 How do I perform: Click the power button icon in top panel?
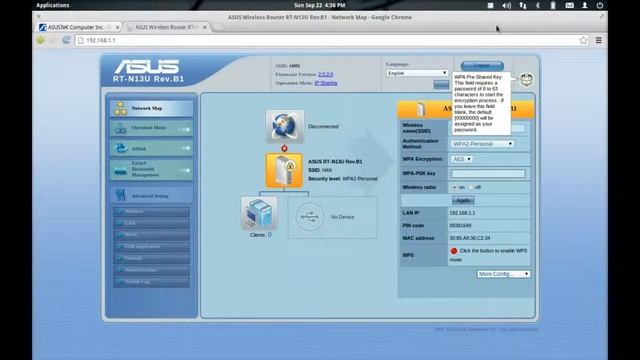click(x=600, y=5)
